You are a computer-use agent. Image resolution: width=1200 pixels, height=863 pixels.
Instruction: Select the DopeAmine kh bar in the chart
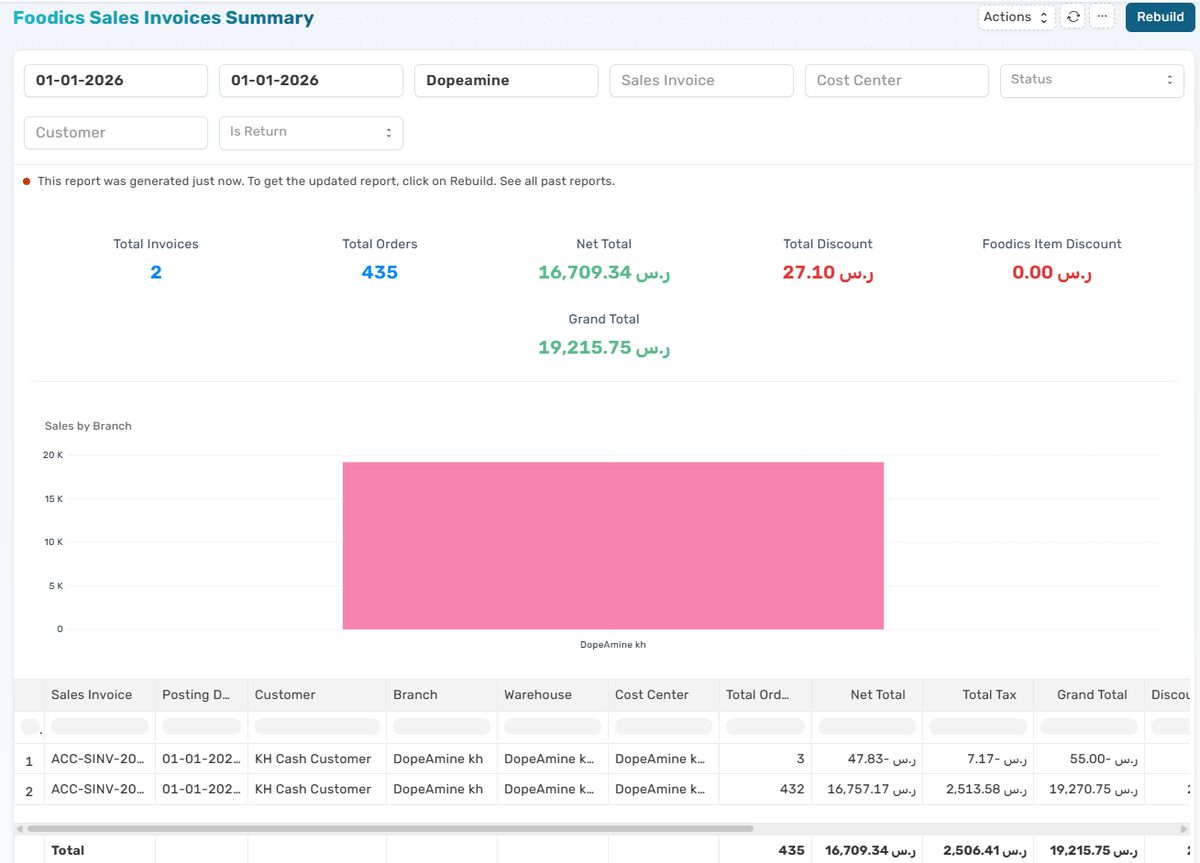613,544
